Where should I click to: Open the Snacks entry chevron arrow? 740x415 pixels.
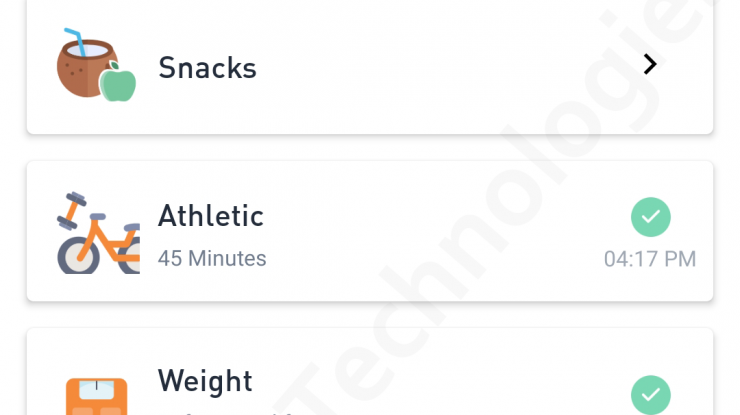pos(650,64)
